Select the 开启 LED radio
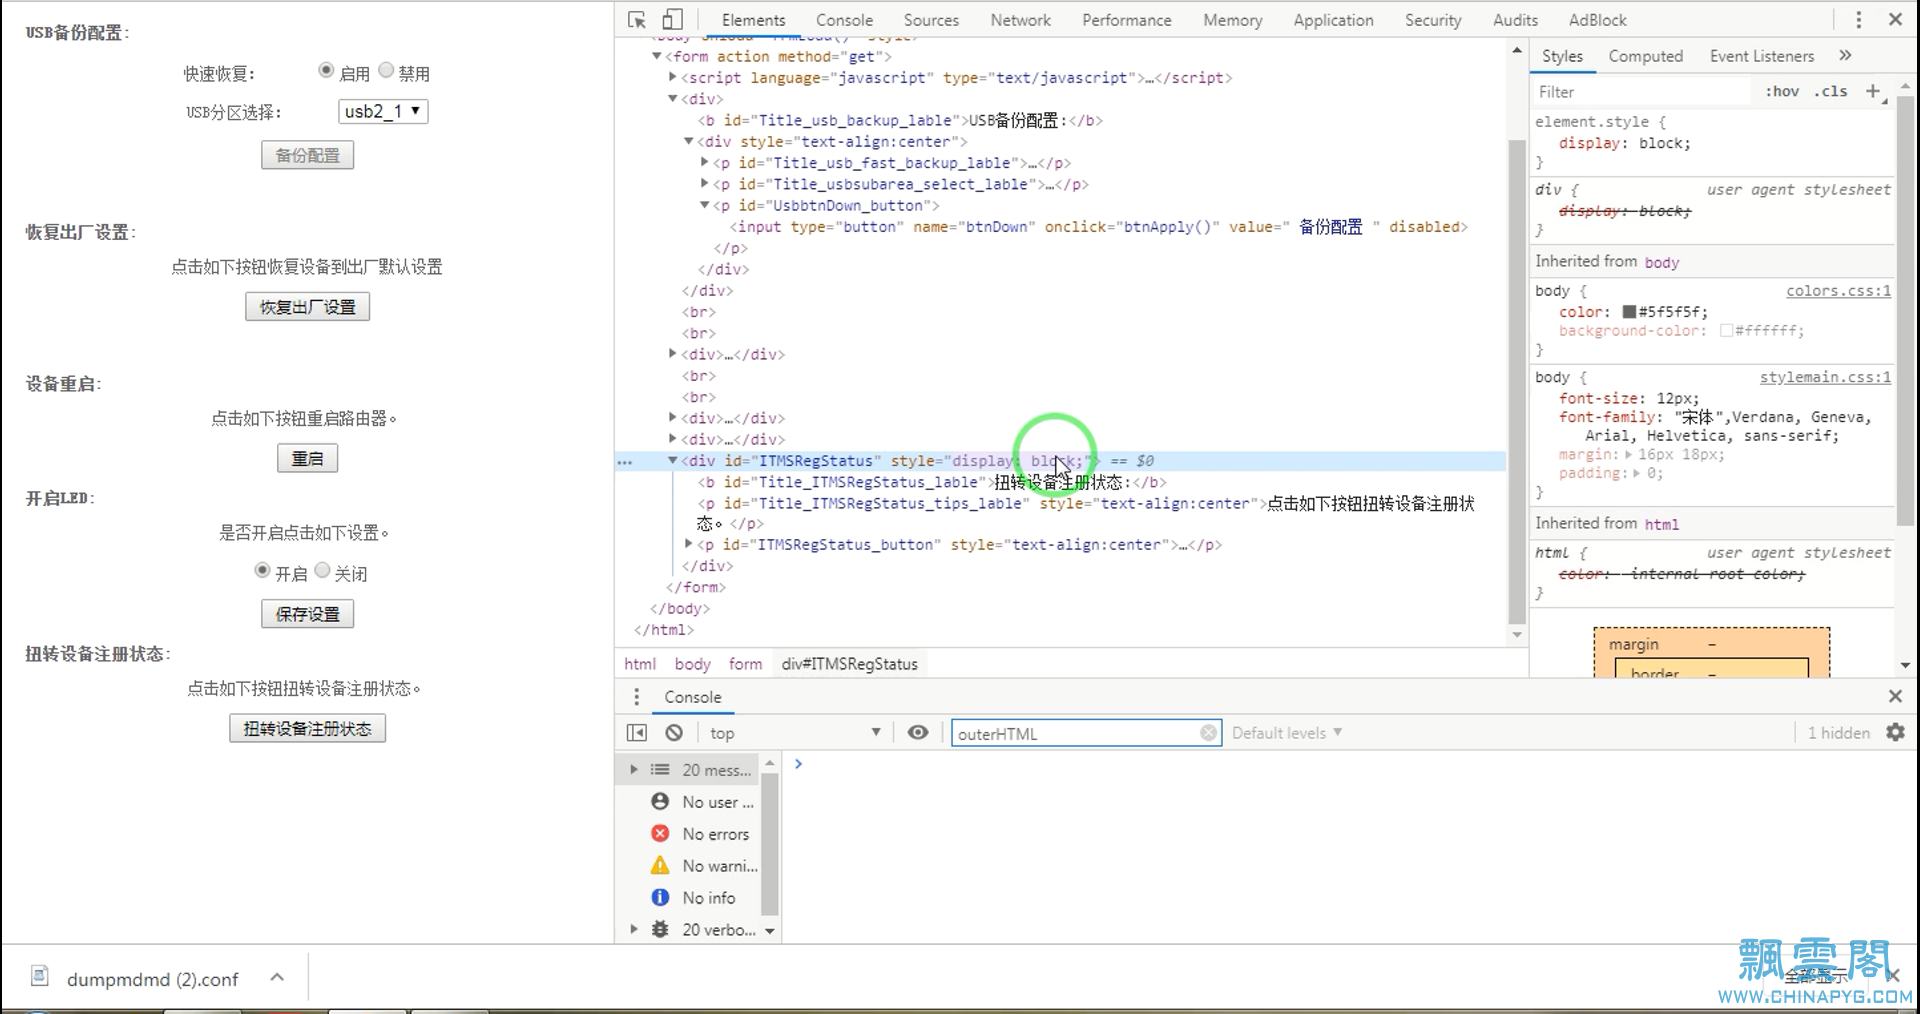The width and height of the screenshot is (1920, 1014). coord(262,570)
